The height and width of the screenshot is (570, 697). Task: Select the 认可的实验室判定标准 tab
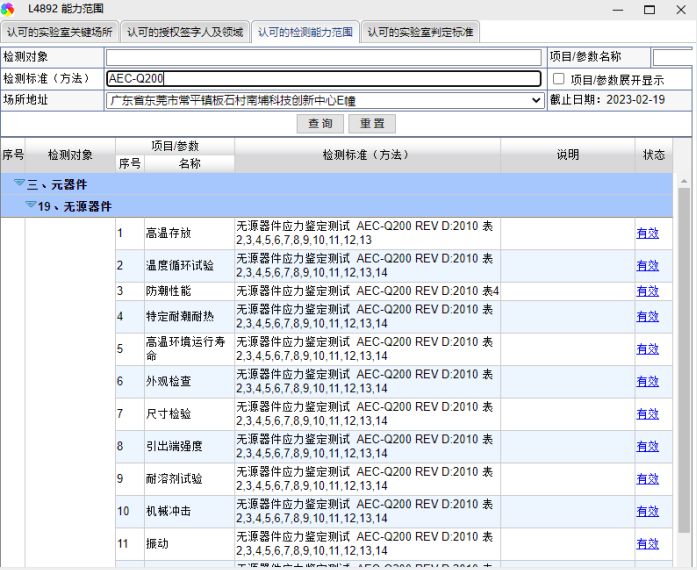point(420,32)
